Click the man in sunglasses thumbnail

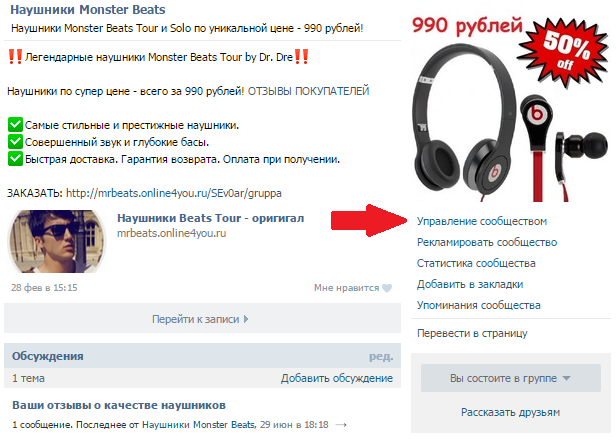(57, 241)
